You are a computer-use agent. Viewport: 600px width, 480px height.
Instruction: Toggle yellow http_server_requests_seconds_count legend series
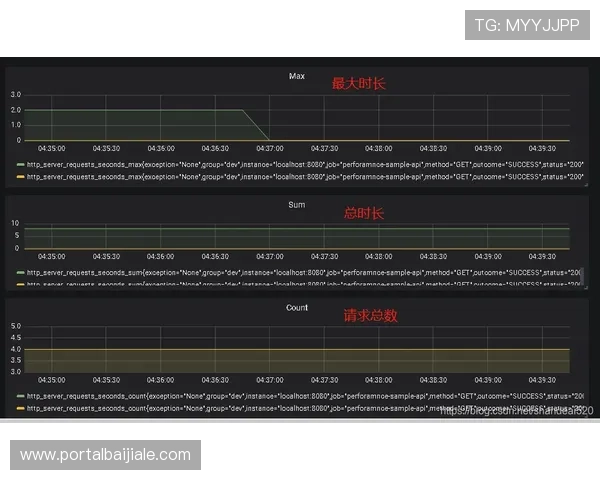[305, 408]
